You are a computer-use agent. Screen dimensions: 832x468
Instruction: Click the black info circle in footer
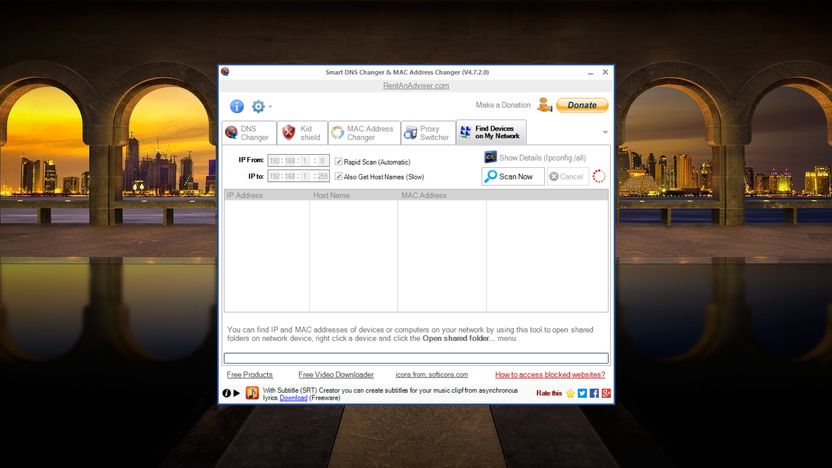pyautogui.click(x=227, y=393)
